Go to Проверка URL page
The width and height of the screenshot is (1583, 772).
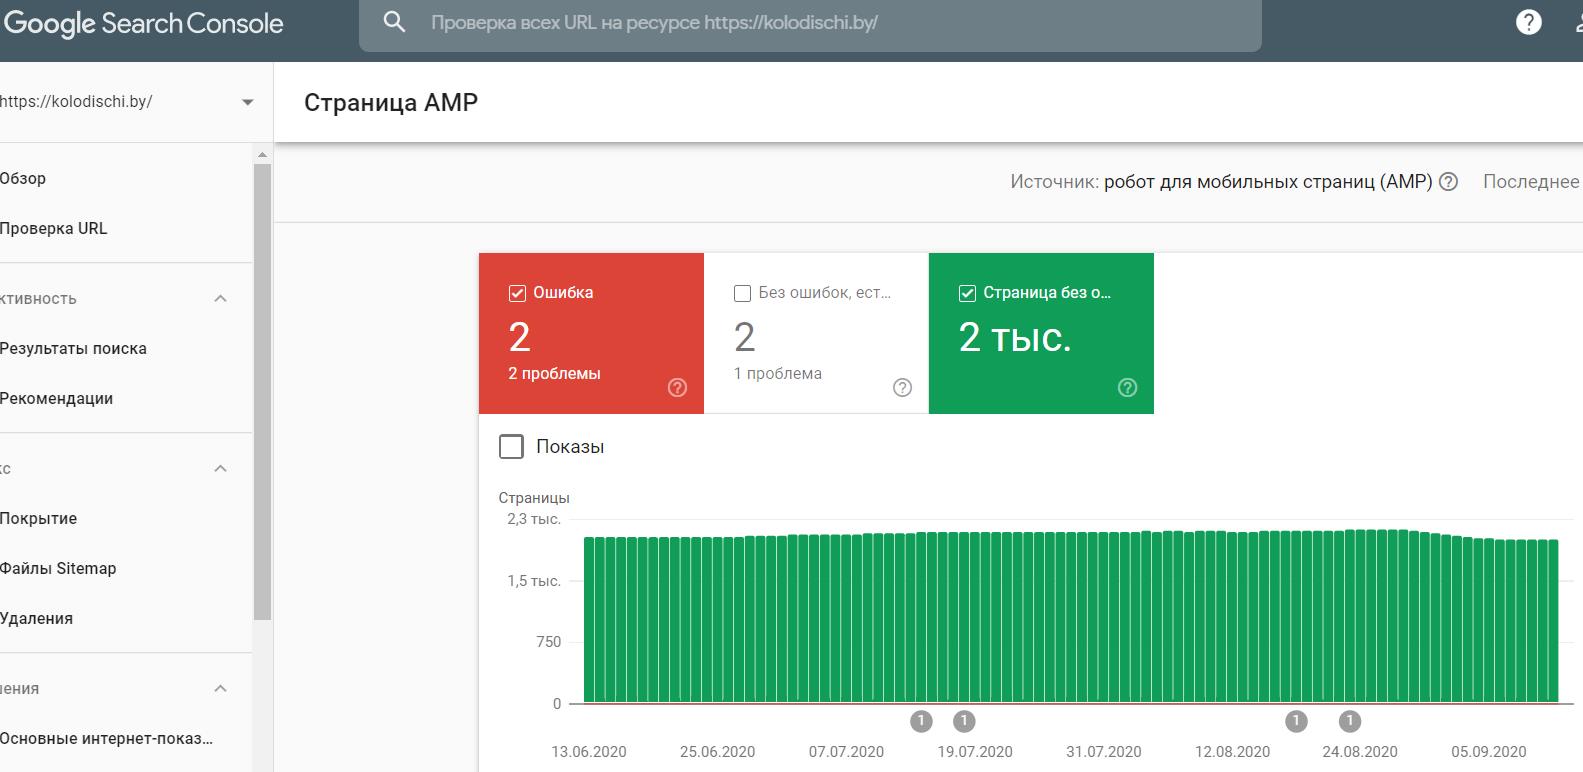click(x=53, y=229)
